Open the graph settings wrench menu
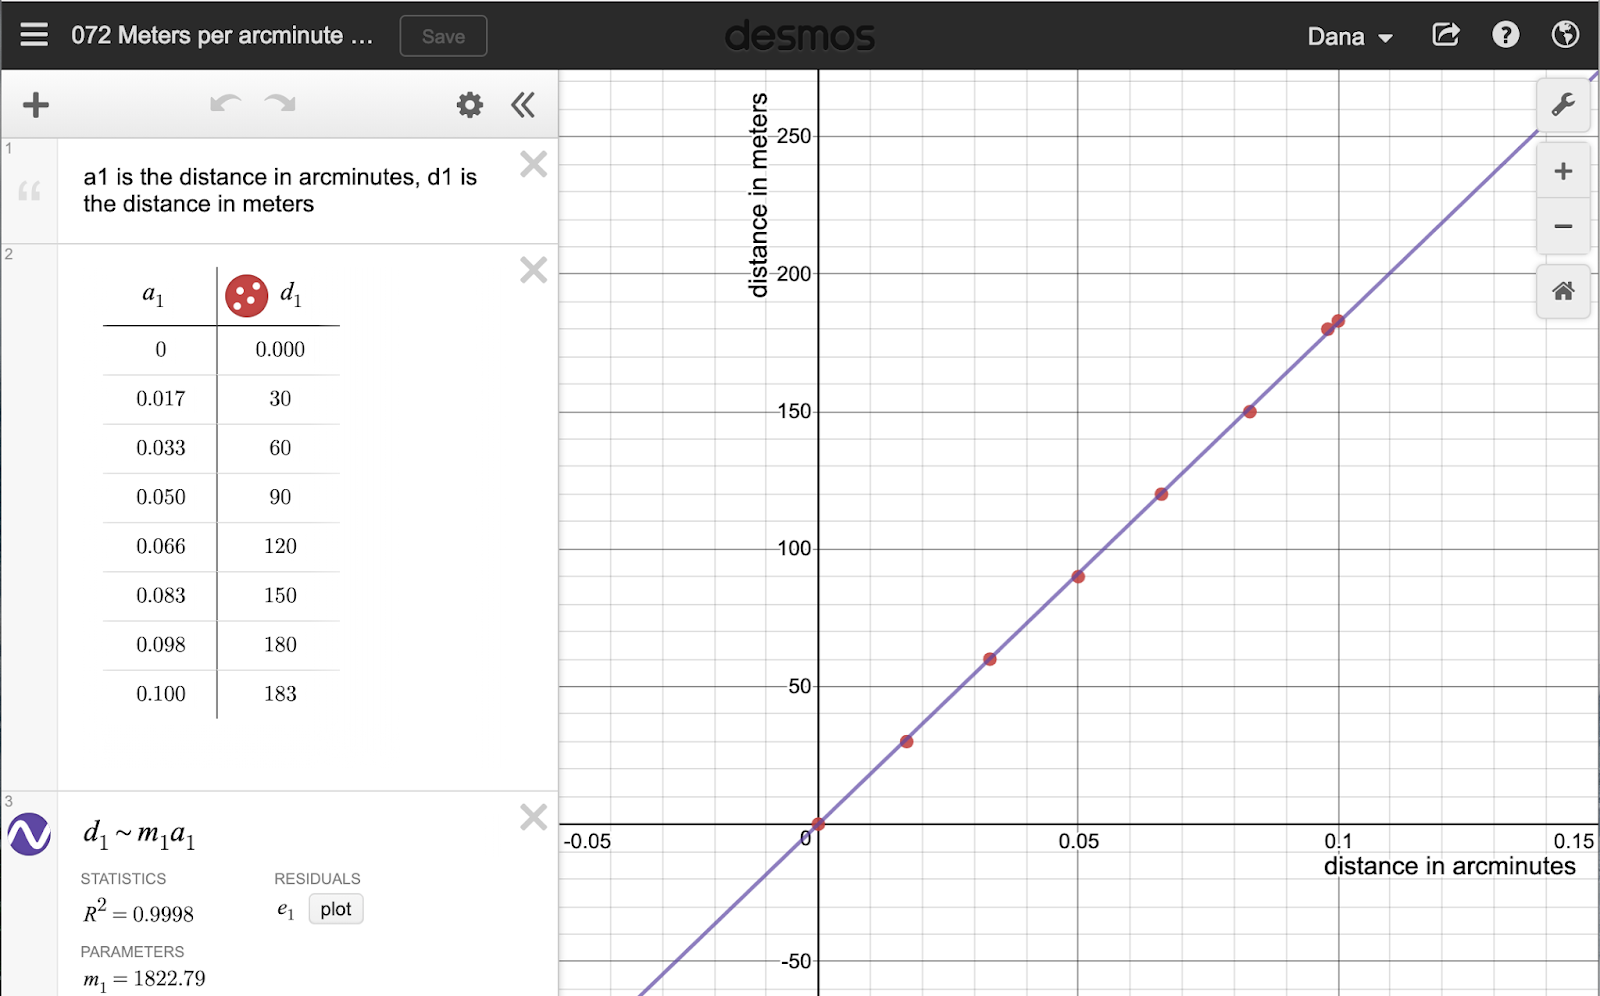The height and width of the screenshot is (996, 1600). (1563, 104)
